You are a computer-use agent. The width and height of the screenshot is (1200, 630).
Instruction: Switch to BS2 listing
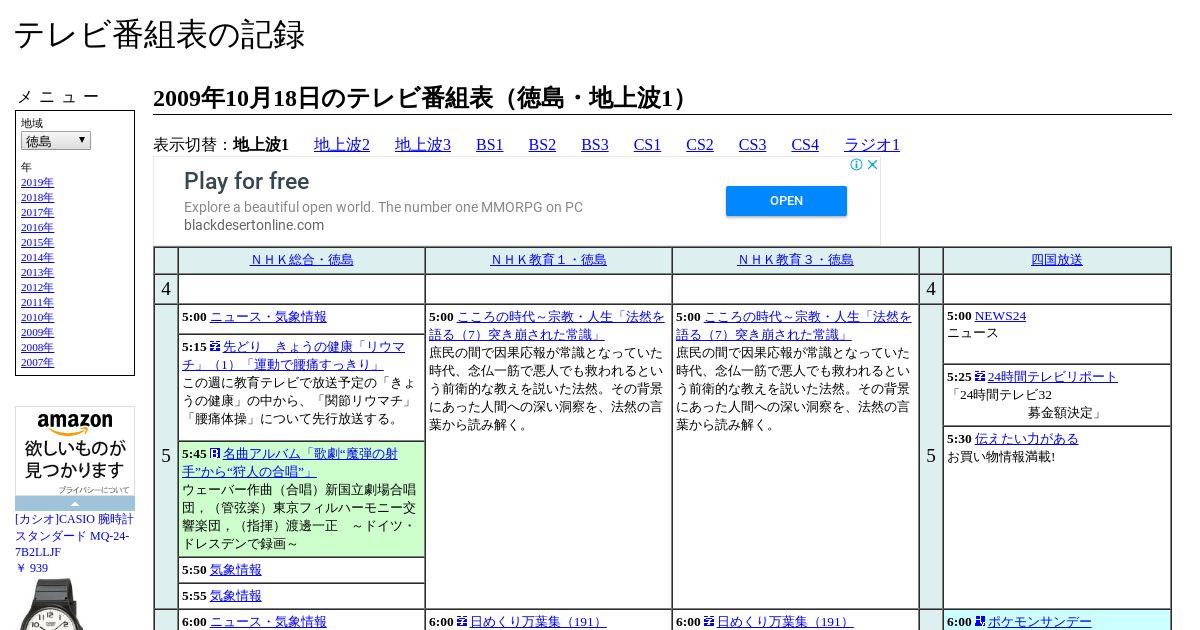542,145
